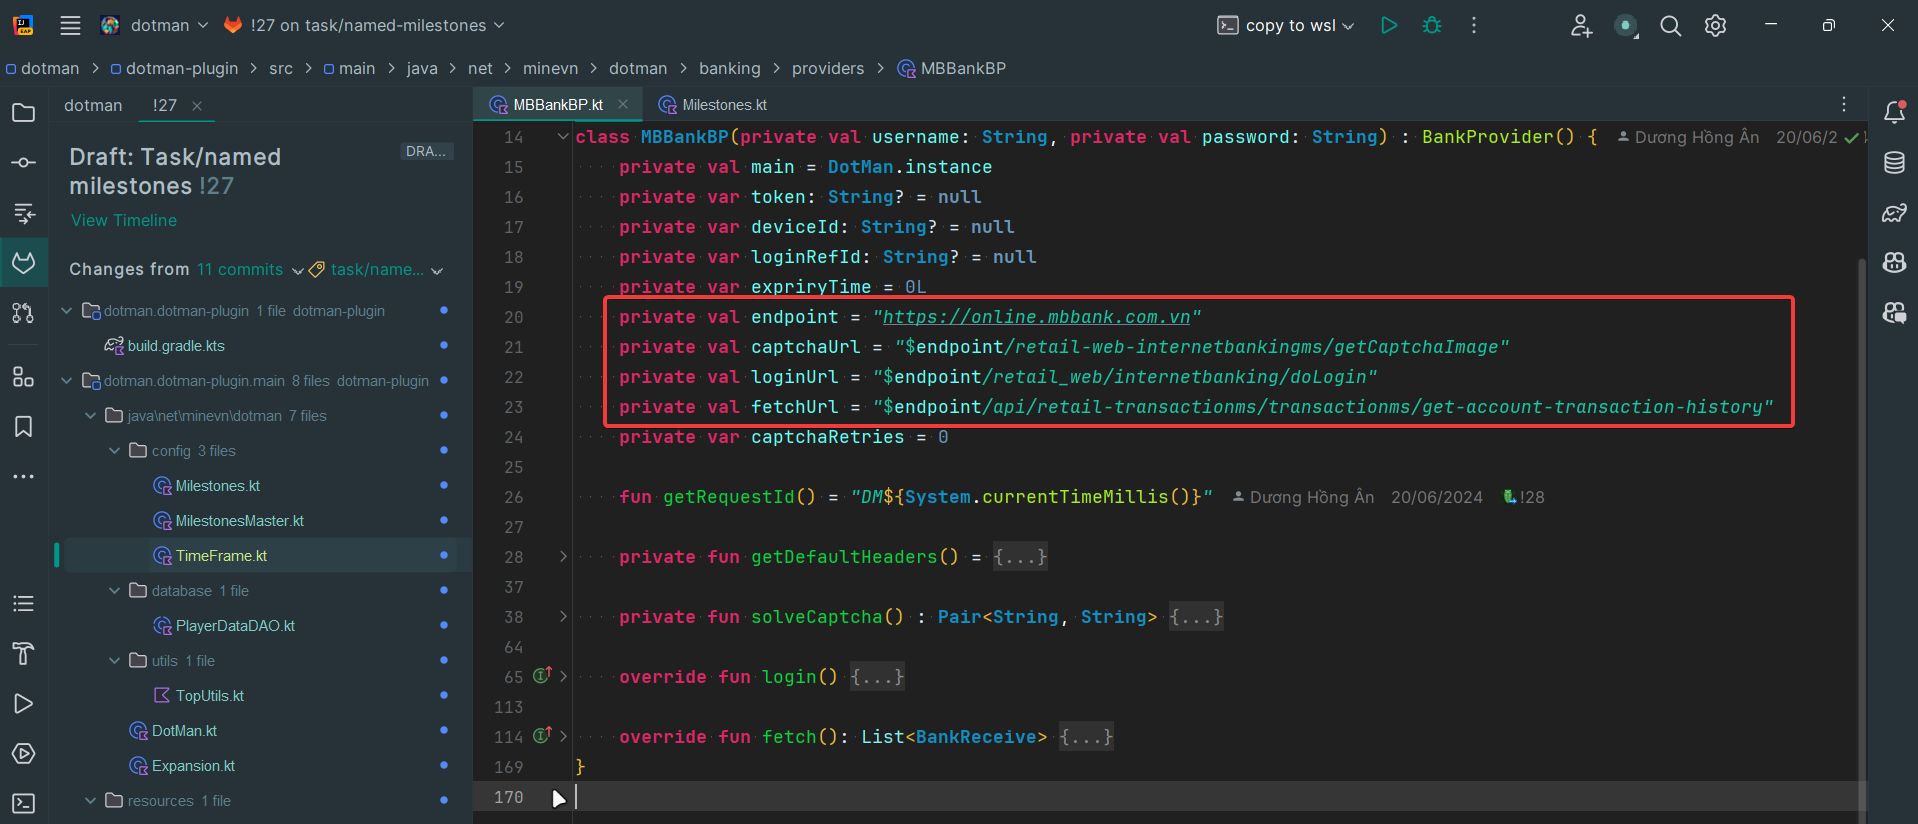Select the dotman tab in side panel
Image resolution: width=1918 pixels, height=824 pixels.
[x=93, y=106]
